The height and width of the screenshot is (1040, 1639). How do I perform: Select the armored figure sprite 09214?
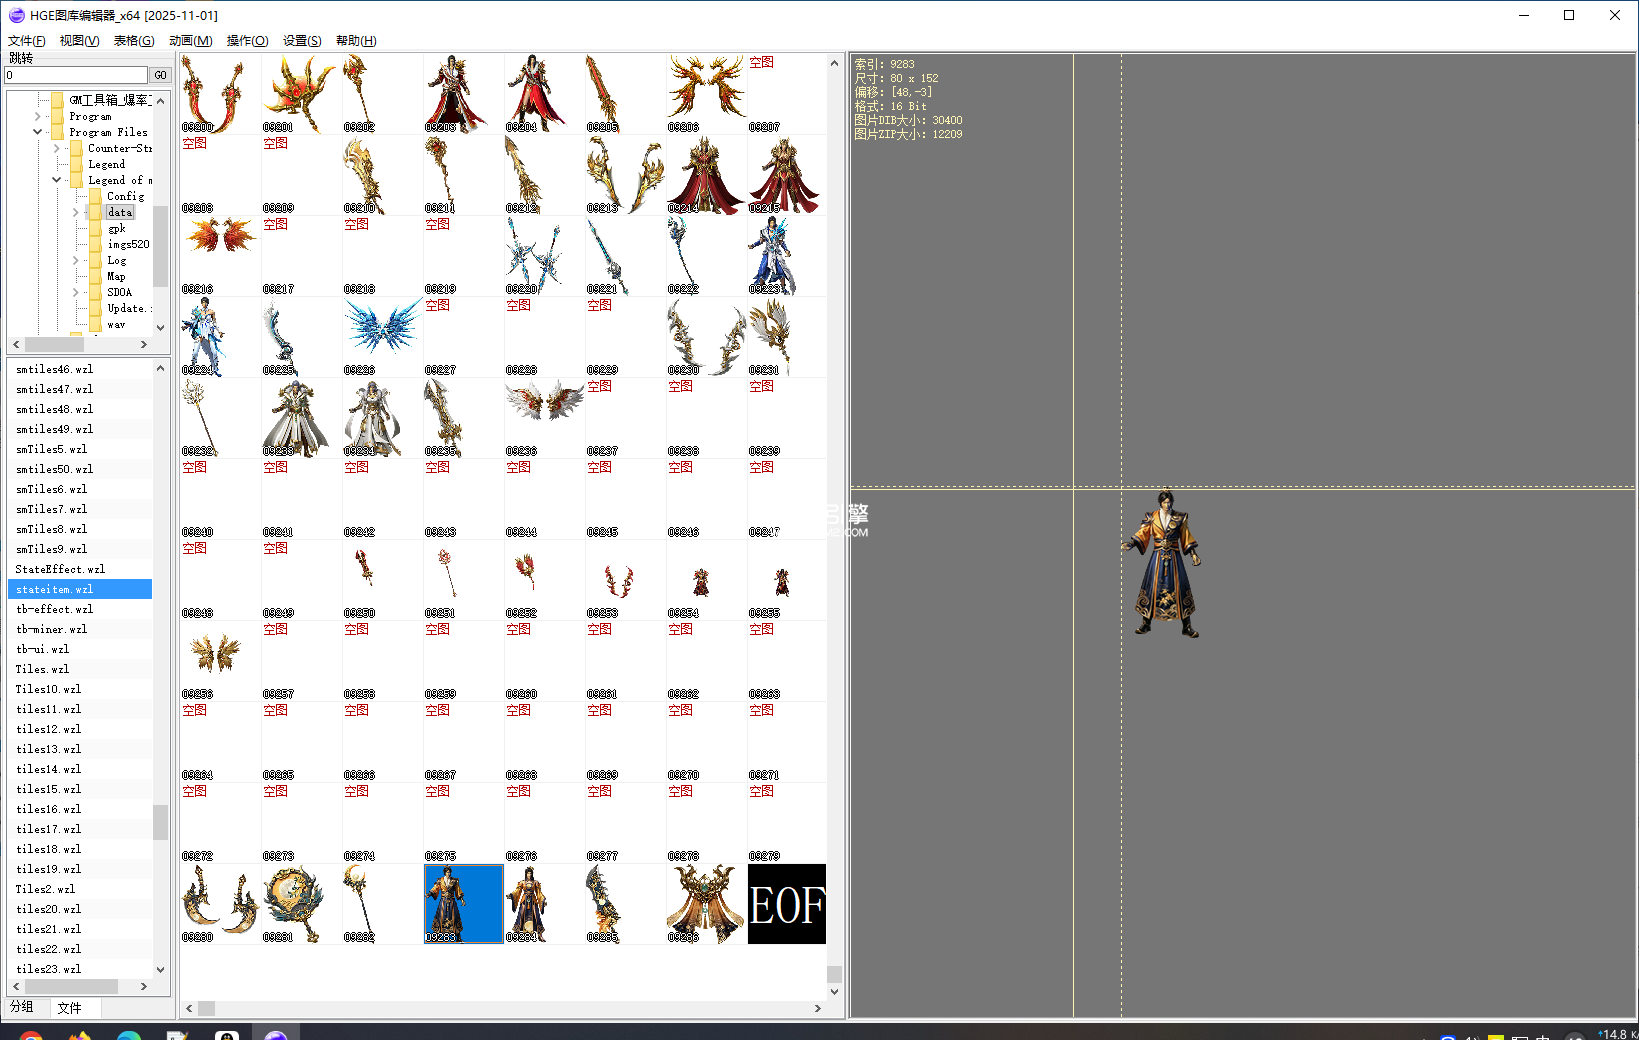point(706,175)
